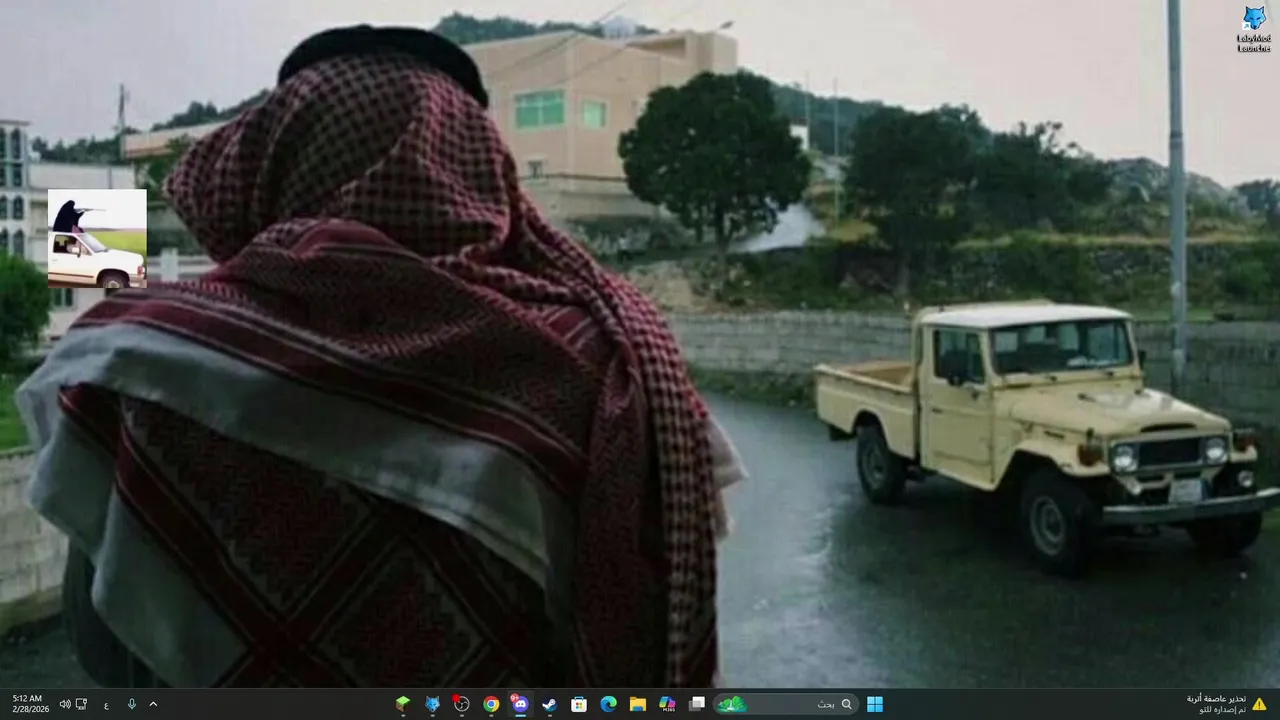
Task: Launch Microsoft Edge from the taskbar
Action: [608, 704]
